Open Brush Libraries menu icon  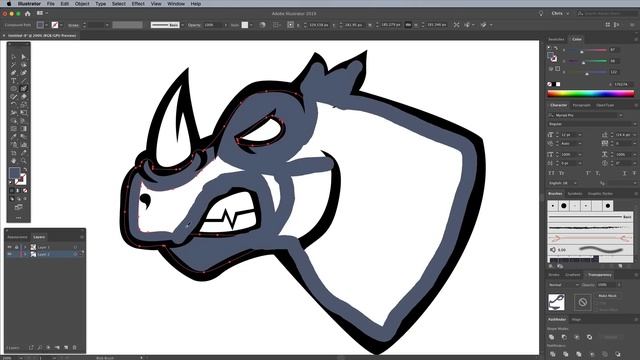551,266
